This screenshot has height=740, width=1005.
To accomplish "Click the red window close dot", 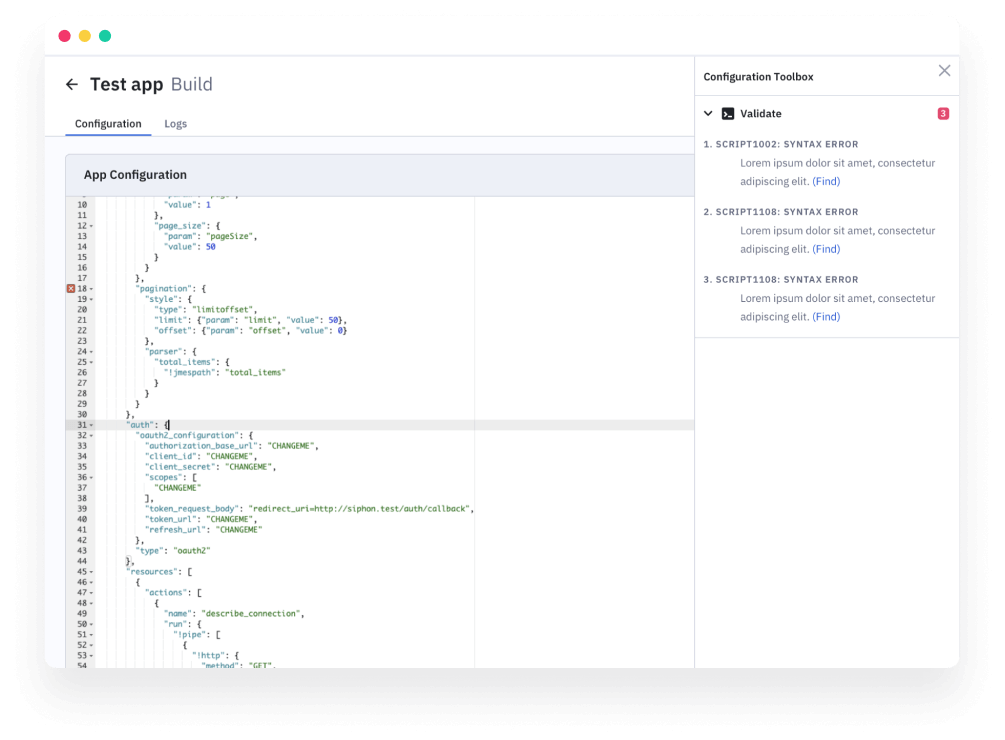I will (64, 36).
